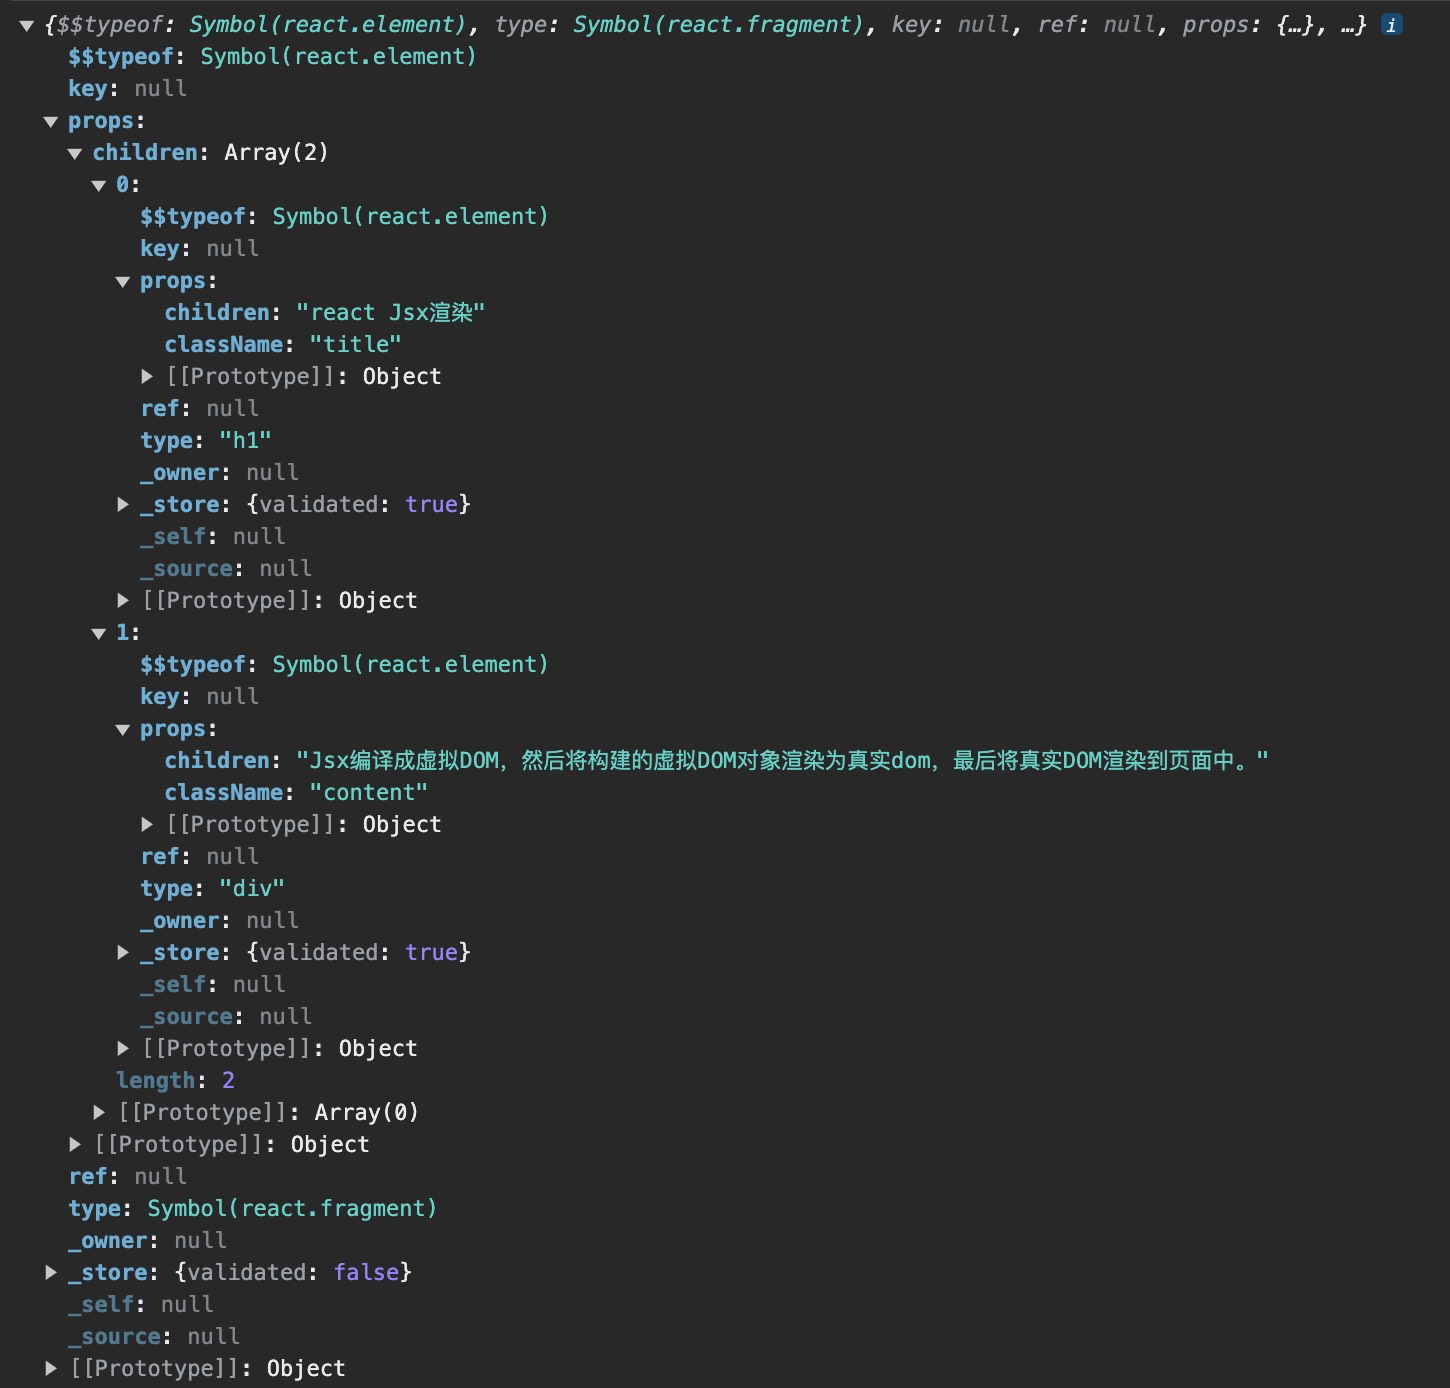1450x1388 pixels.
Task: Click the Array(2) value text
Action: click(x=276, y=152)
